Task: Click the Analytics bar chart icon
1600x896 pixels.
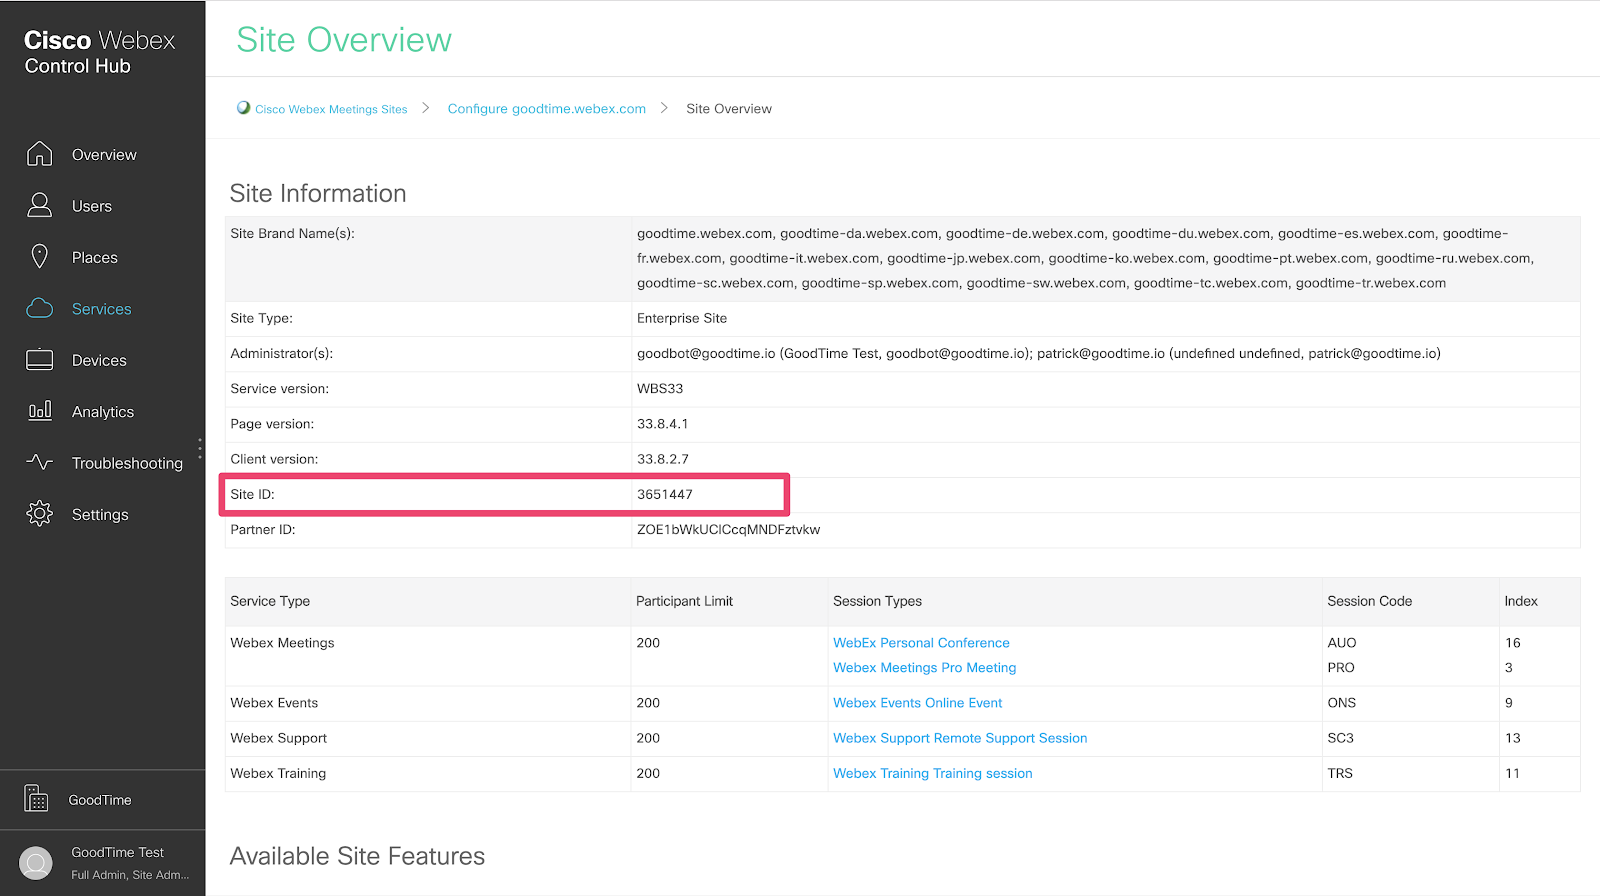Action: point(40,411)
